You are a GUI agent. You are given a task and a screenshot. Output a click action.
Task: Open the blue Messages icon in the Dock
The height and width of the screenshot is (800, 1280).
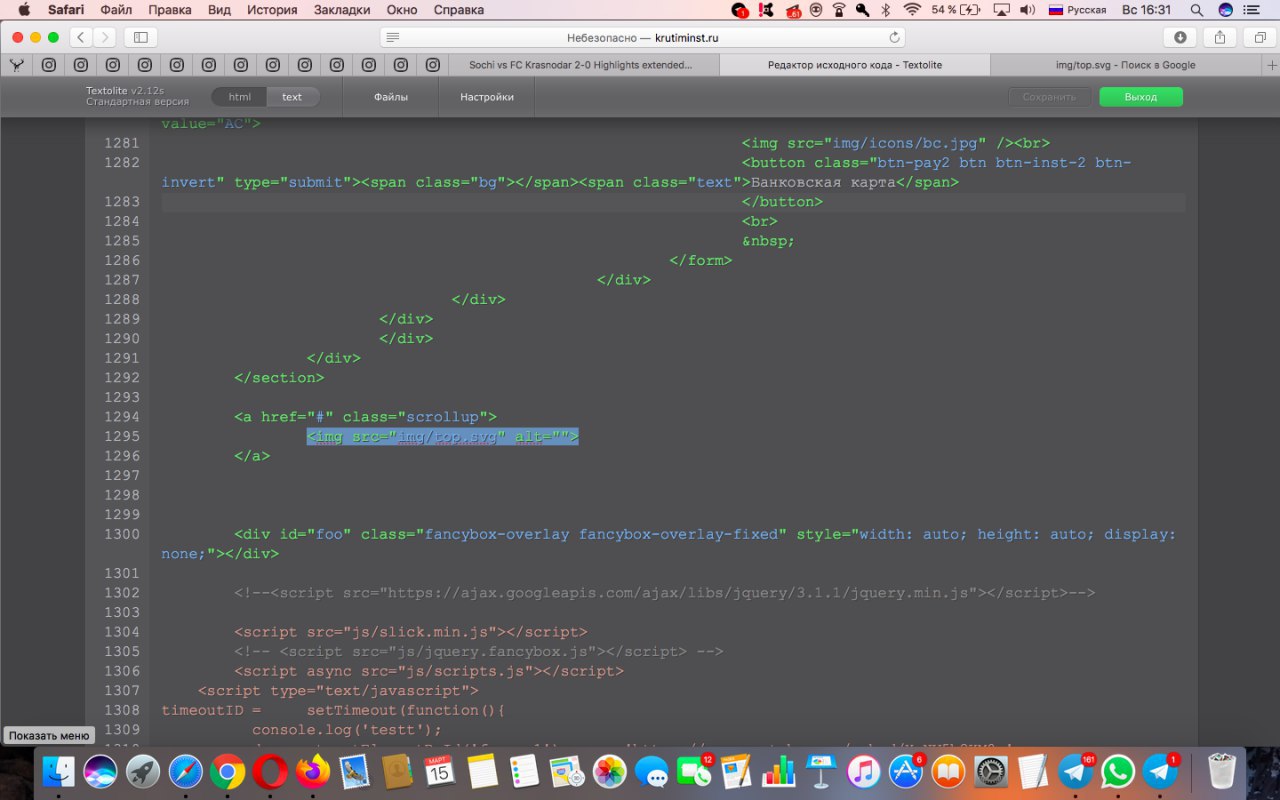click(x=652, y=771)
